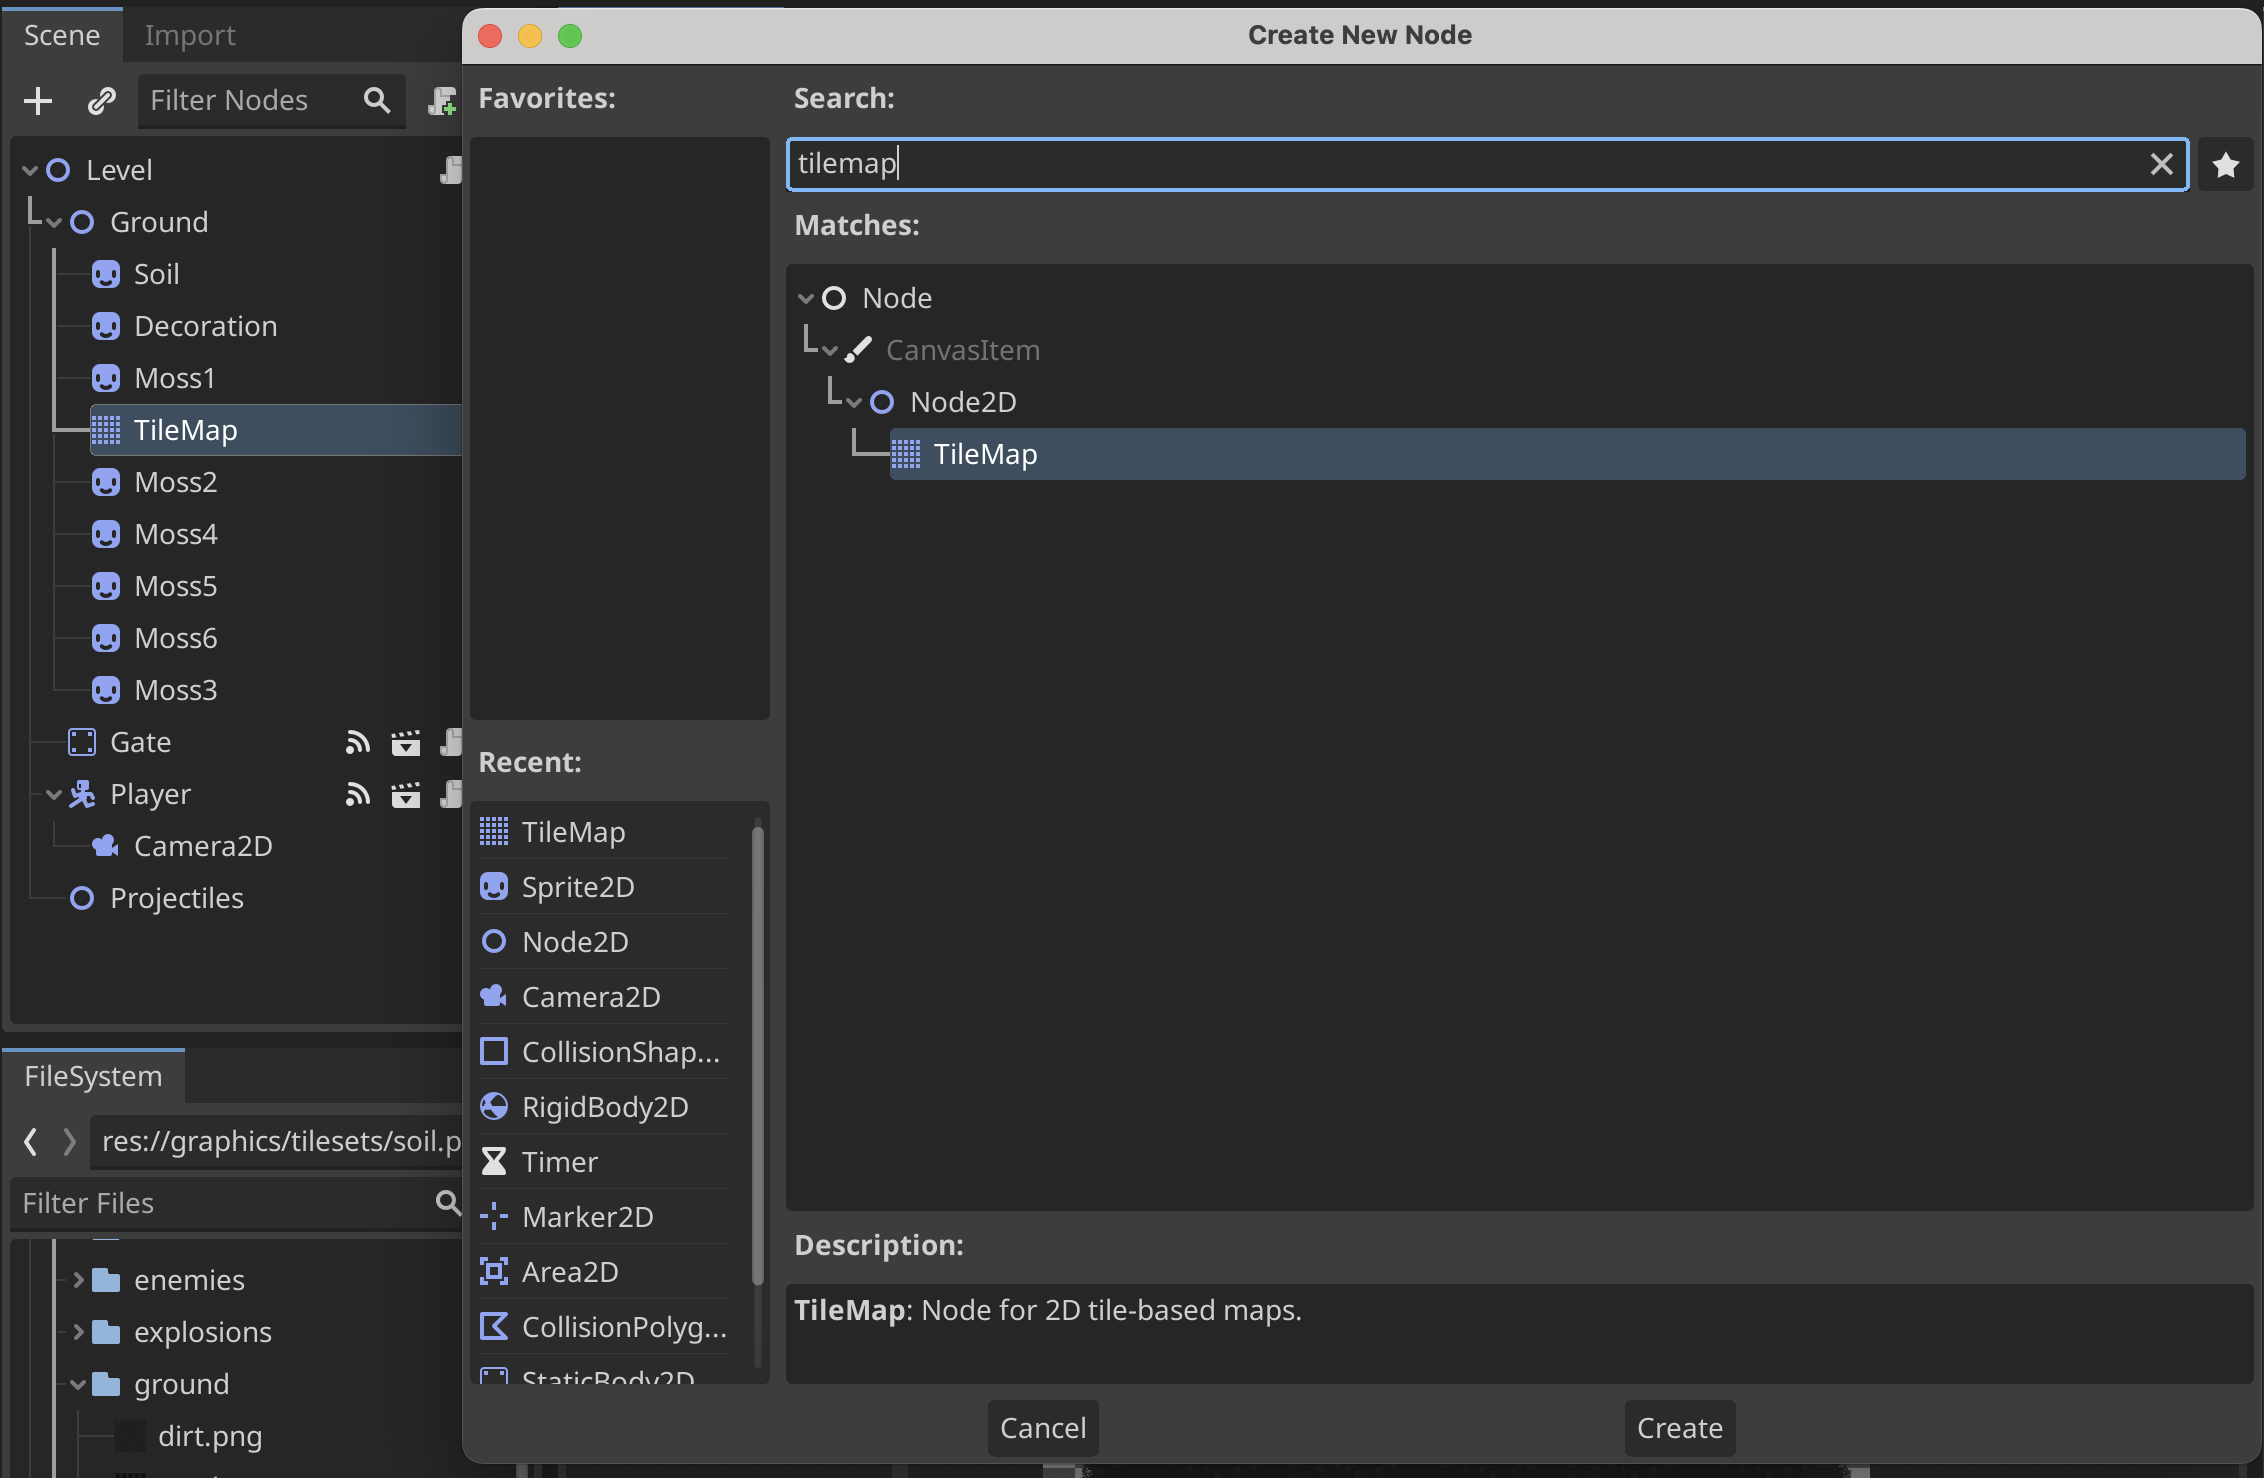Screen dimensions: 2264x1478
Task: Open Gate scene via clapperboard icon
Action: [x=405, y=742]
